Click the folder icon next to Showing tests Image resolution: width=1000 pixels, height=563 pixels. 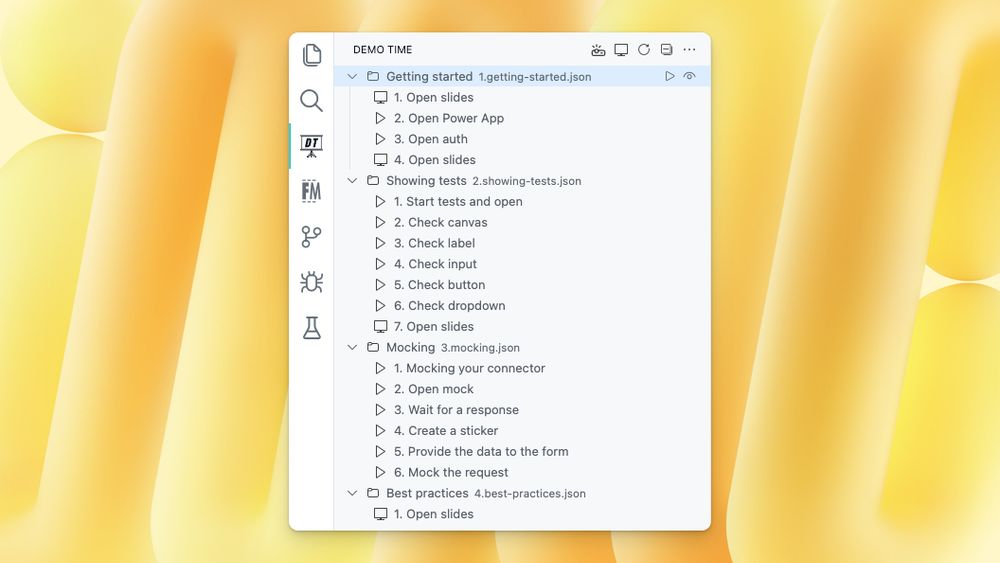pos(373,180)
